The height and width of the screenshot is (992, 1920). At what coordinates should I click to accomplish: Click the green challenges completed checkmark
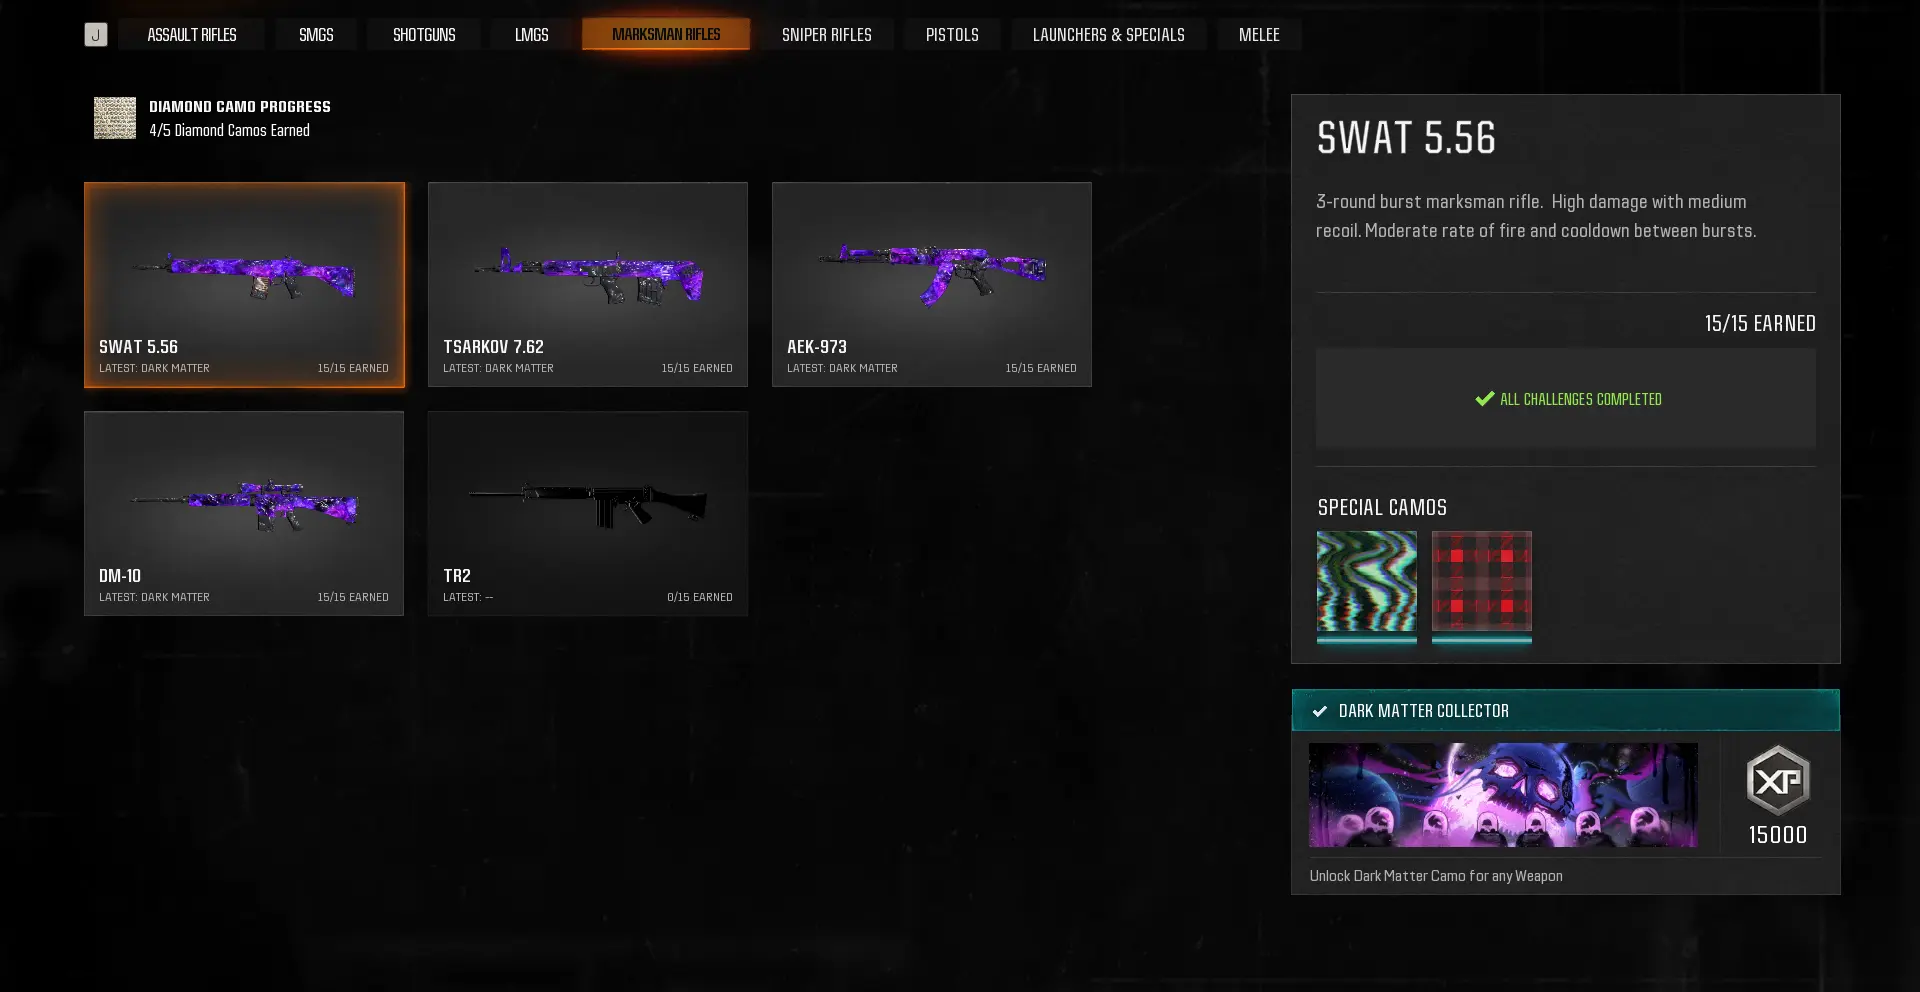[x=1485, y=399]
